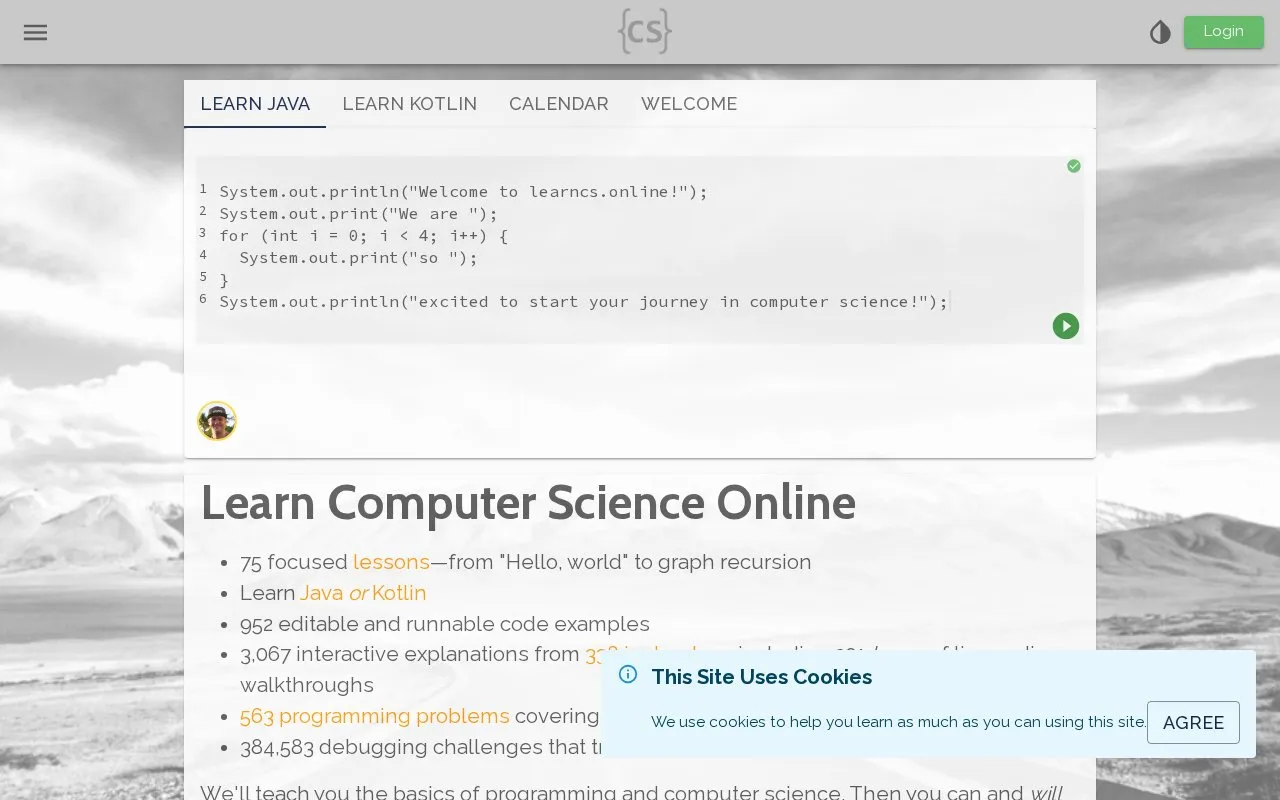Open the 563 programming problems link
Viewport: 1280px width, 800px height.
tap(375, 716)
